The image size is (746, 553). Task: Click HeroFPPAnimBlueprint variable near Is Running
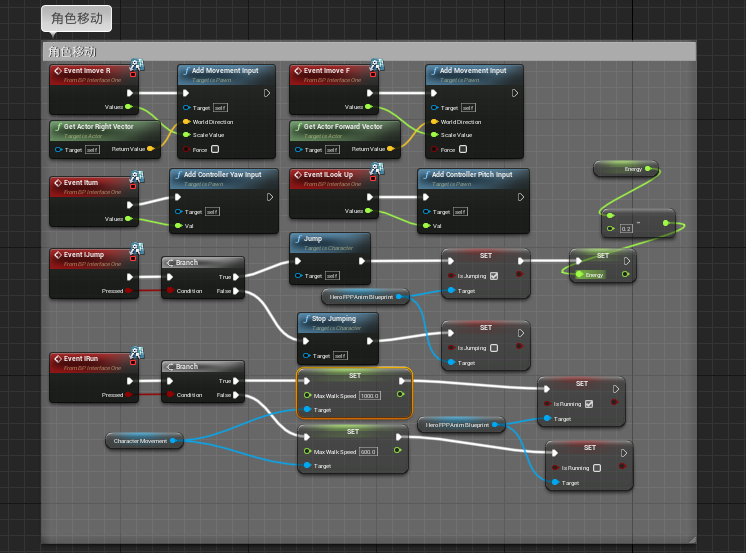click(x=461, y=425)
